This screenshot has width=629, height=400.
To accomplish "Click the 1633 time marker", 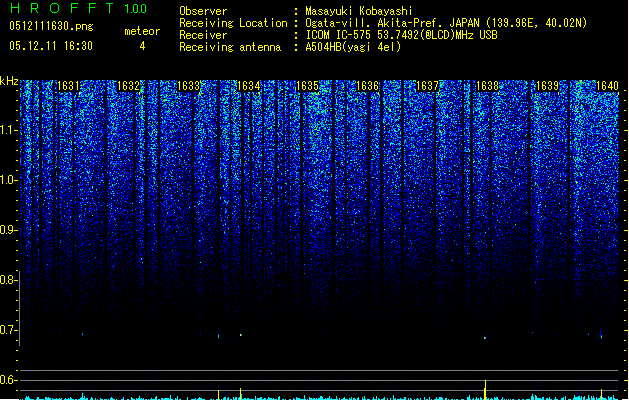I will point(188,86).
